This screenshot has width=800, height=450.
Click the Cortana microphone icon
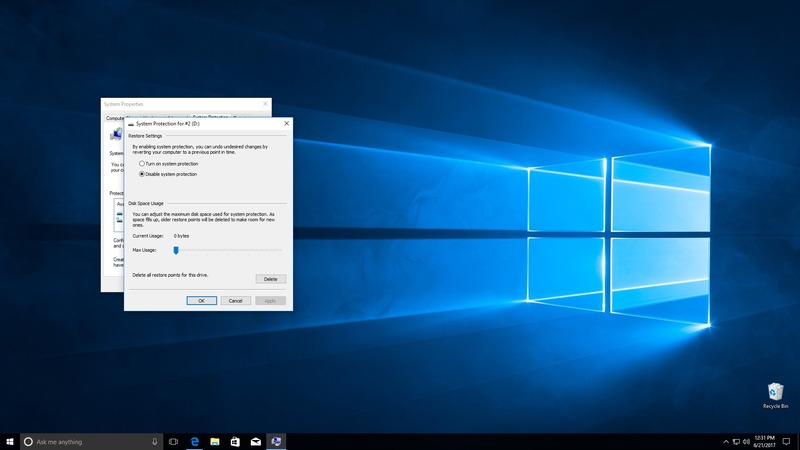(155, 441)
